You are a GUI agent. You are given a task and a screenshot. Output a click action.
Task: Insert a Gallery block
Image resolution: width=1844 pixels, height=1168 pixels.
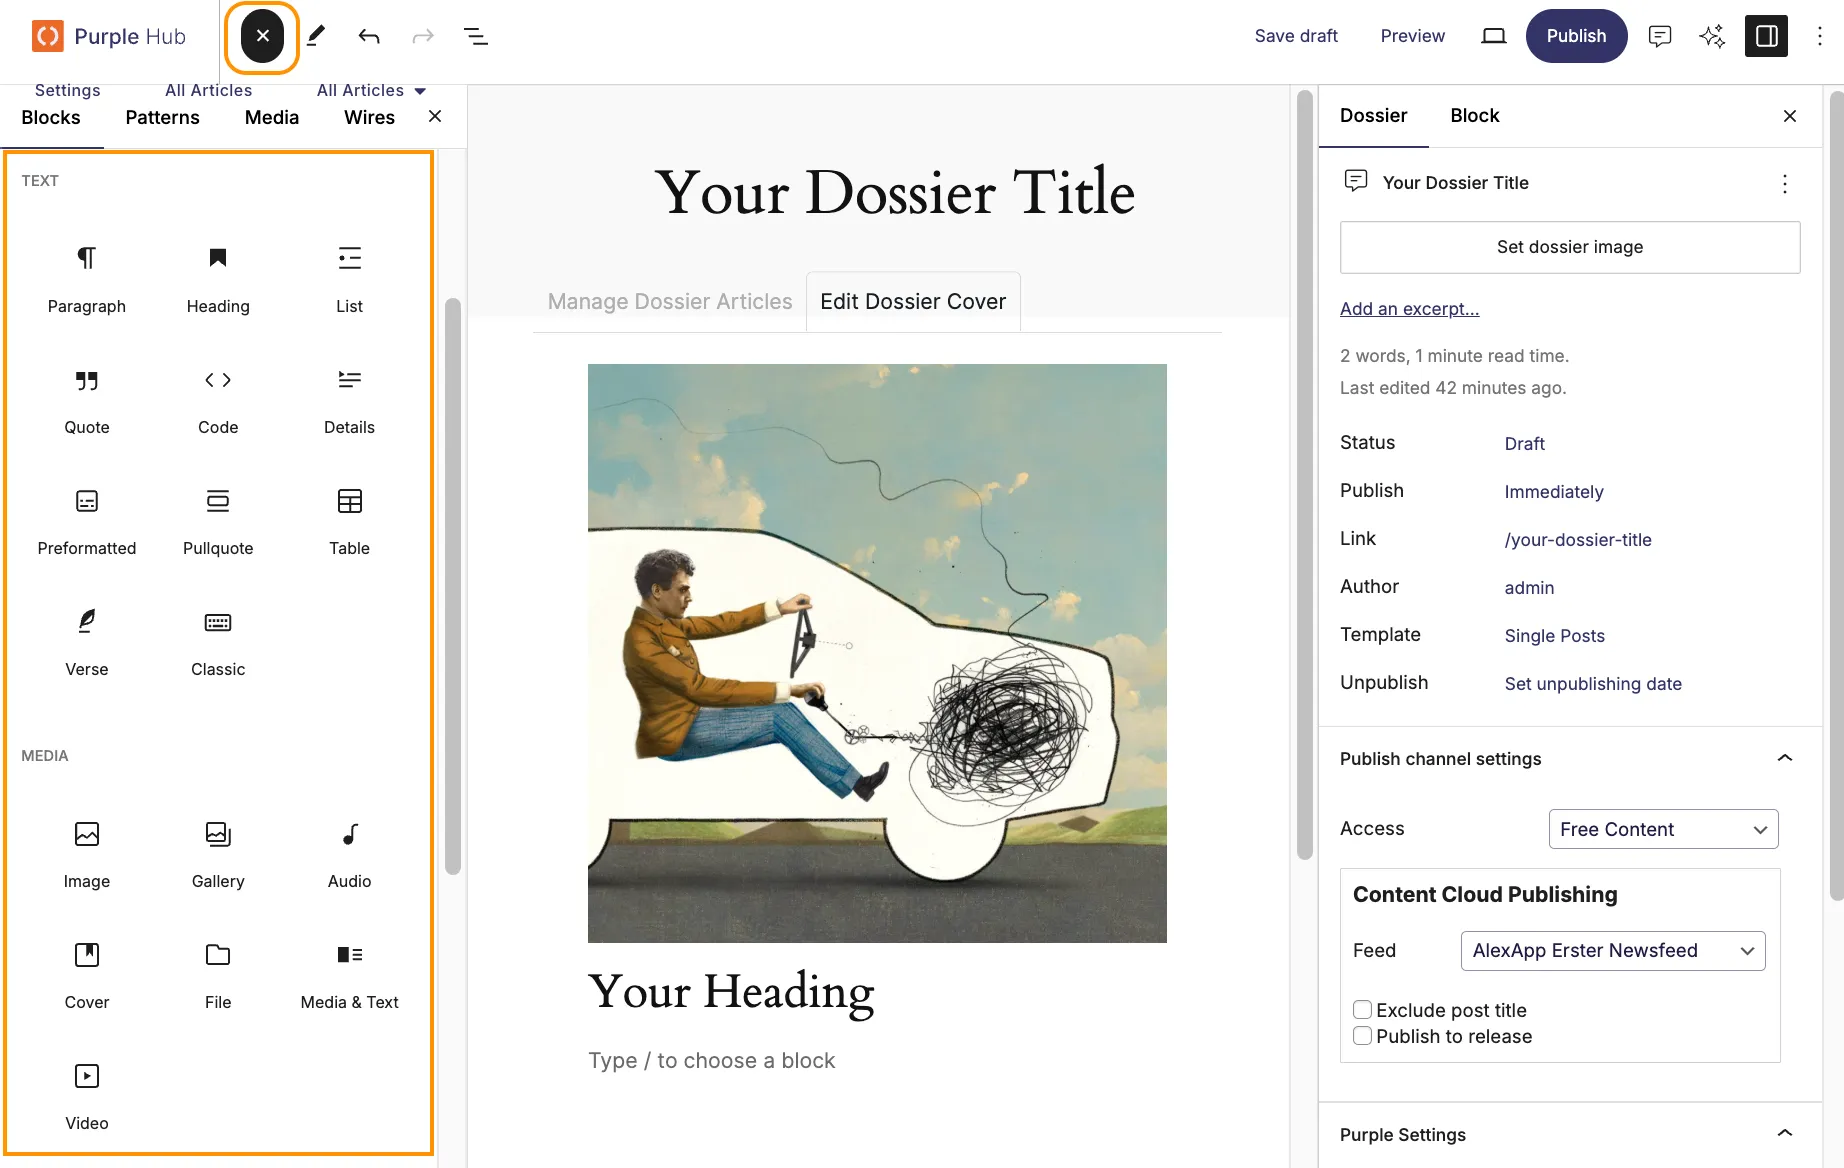pyautogui.click(x=218, y=854)
